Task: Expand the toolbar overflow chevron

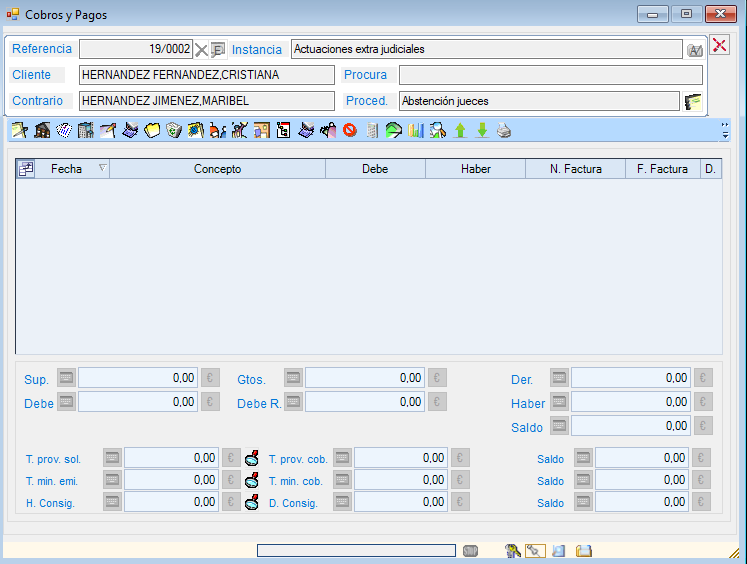Action: point(725,130)
